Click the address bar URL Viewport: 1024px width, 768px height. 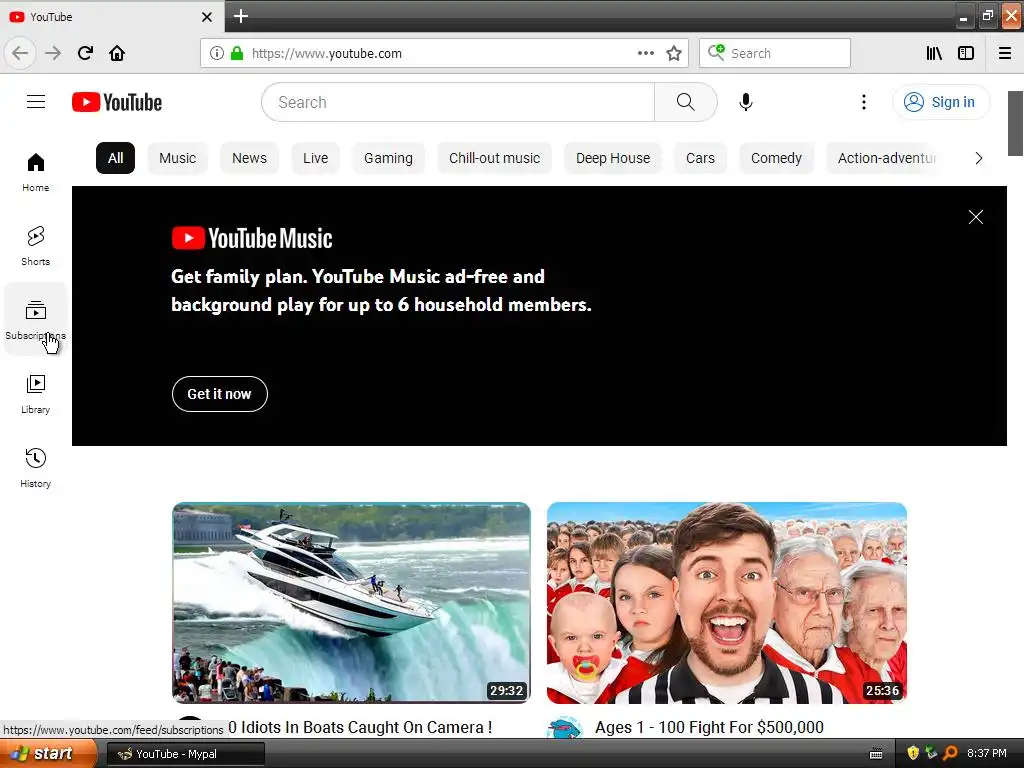coord(327,54)
